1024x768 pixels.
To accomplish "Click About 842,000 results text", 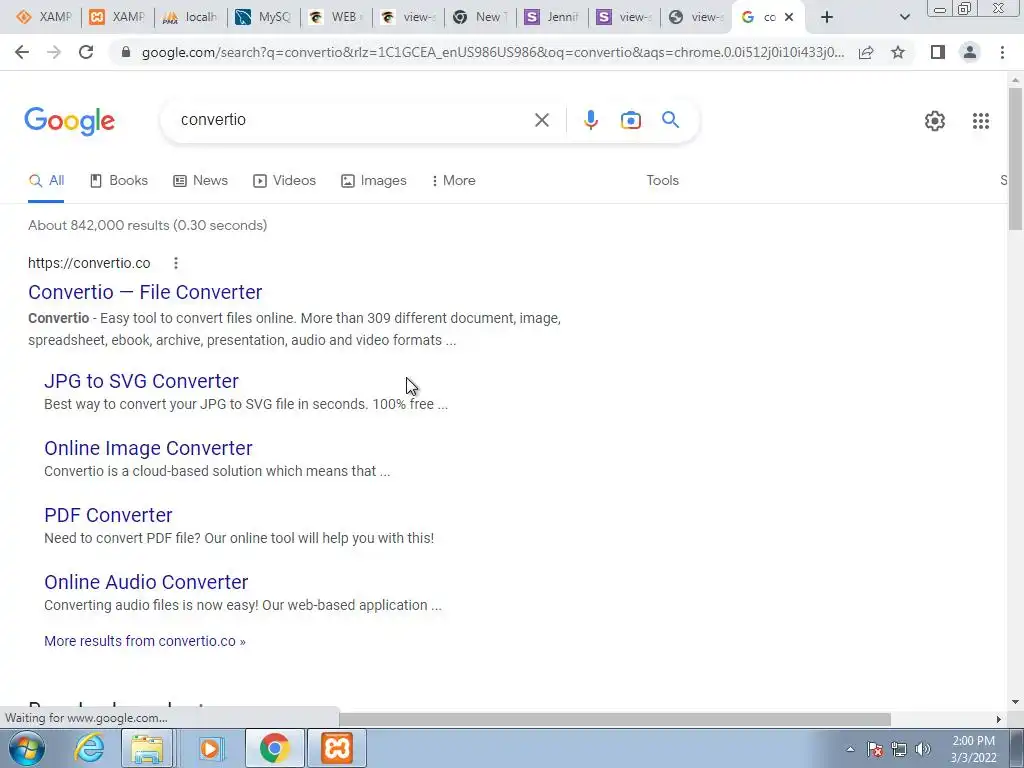I will point(148,225).
